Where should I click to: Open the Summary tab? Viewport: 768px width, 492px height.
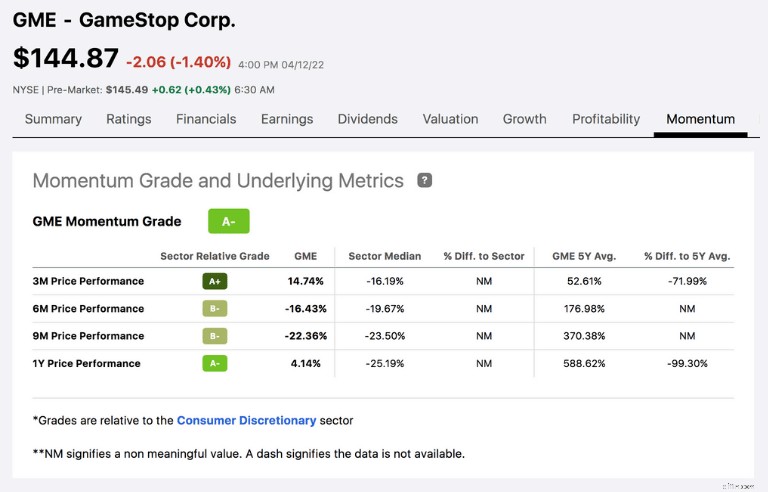[x=53, y=119]
